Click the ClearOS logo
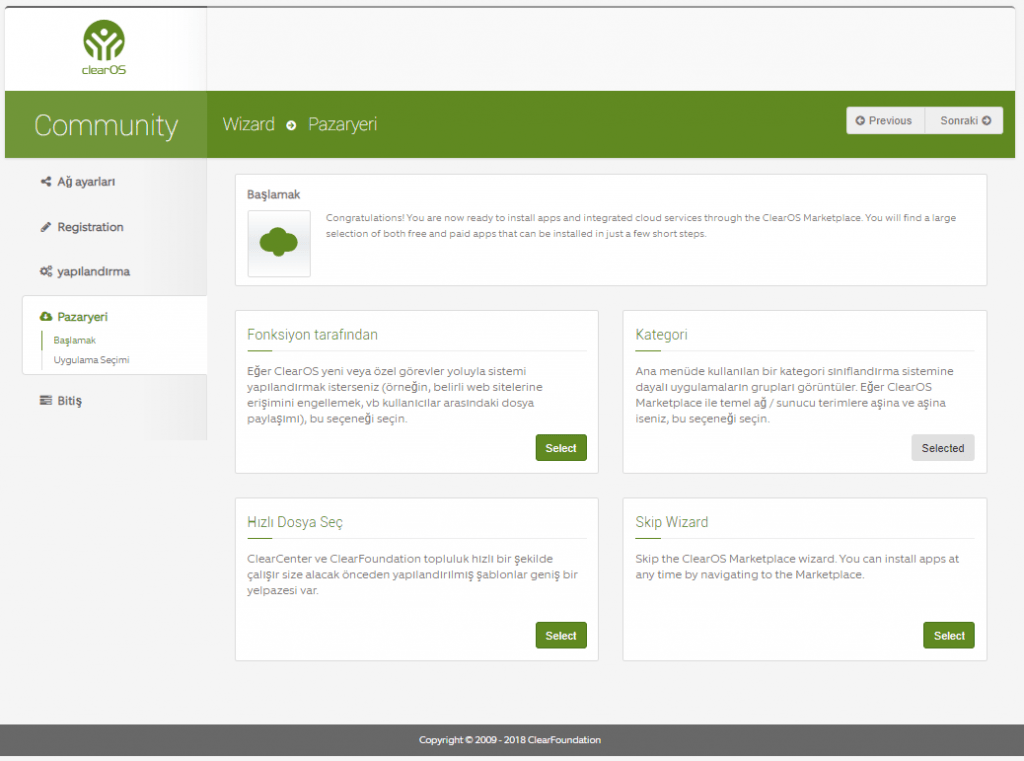1024x761 pixels. pyautogui.click(x=104, y=48)
